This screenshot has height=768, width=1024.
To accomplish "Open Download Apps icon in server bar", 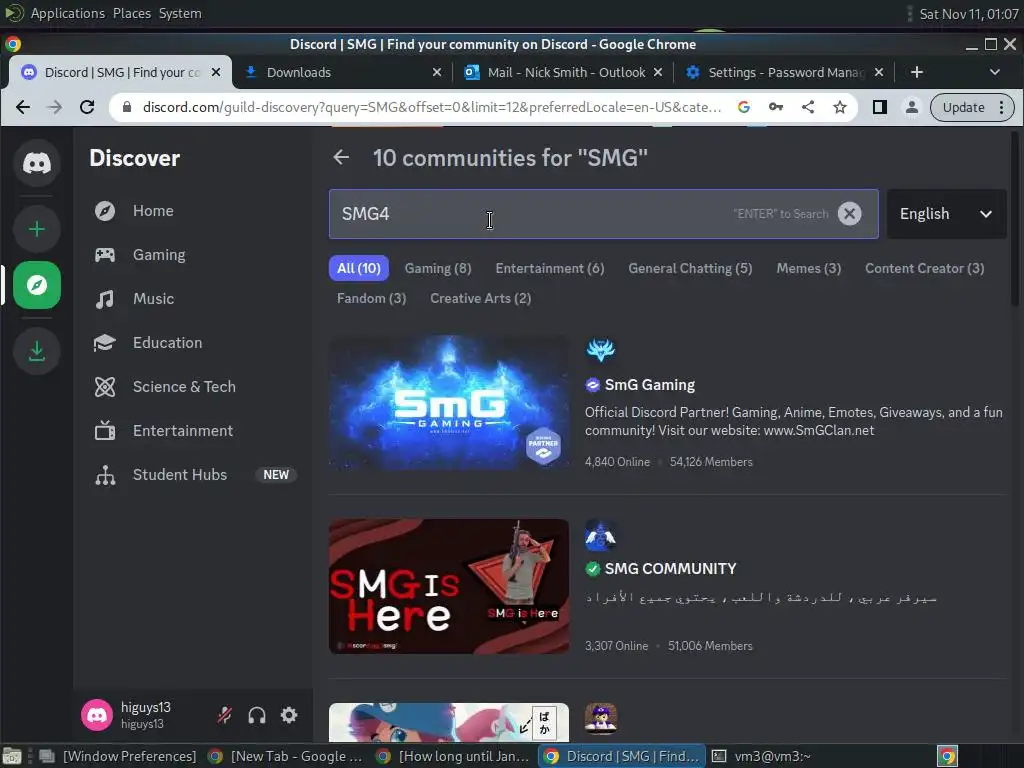I will (x=37, y=351).
